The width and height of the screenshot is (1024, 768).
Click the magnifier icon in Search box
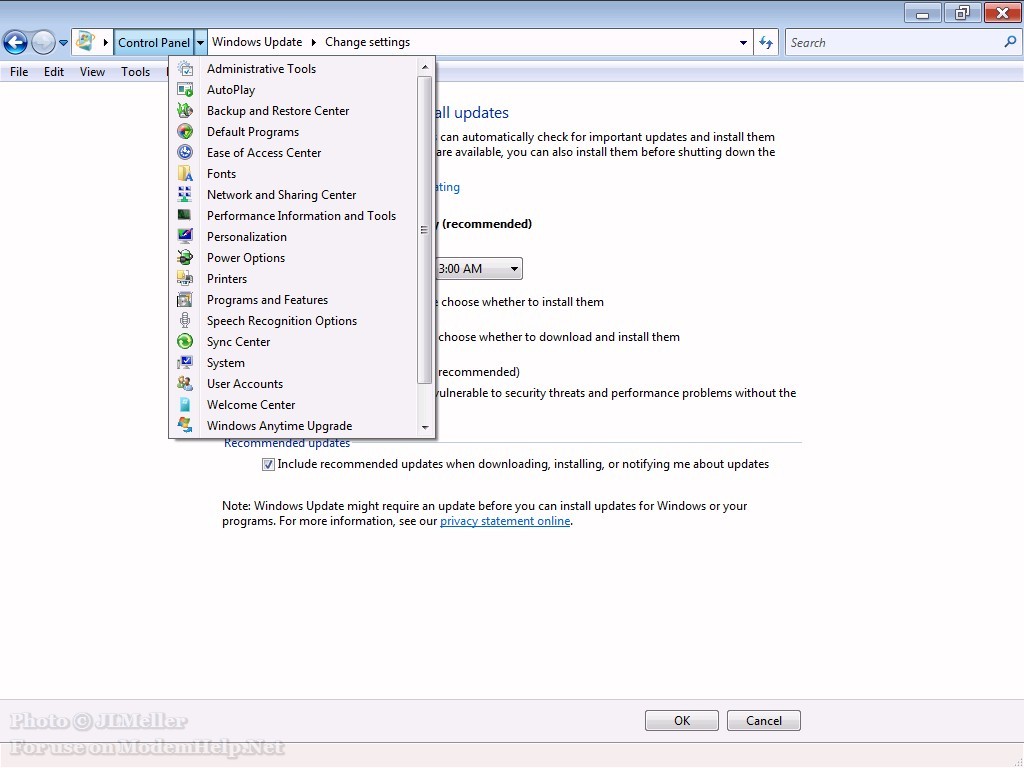[1010, 42]
